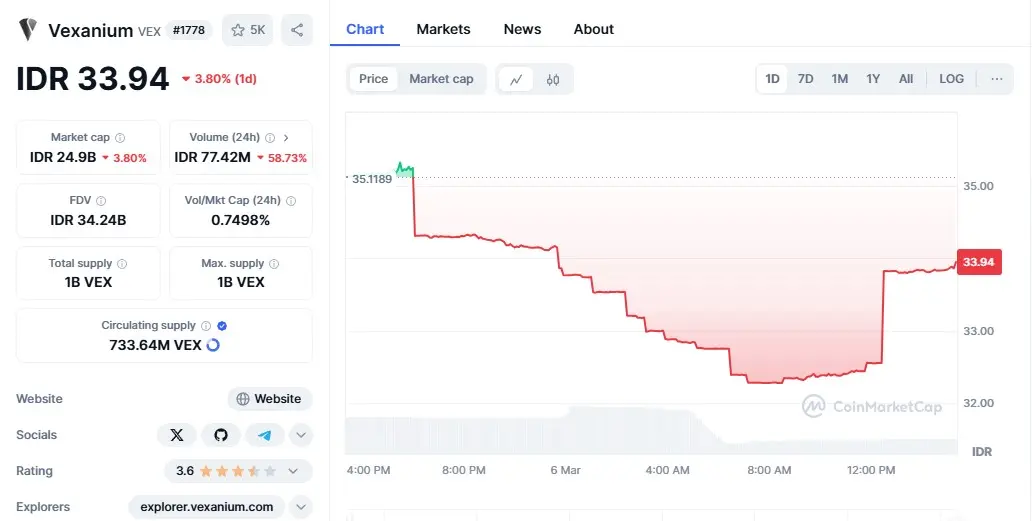The width and height of the screenshot is (1032, 521).
Task: Set chart range to 7D
Action: [x=806, y=79]
